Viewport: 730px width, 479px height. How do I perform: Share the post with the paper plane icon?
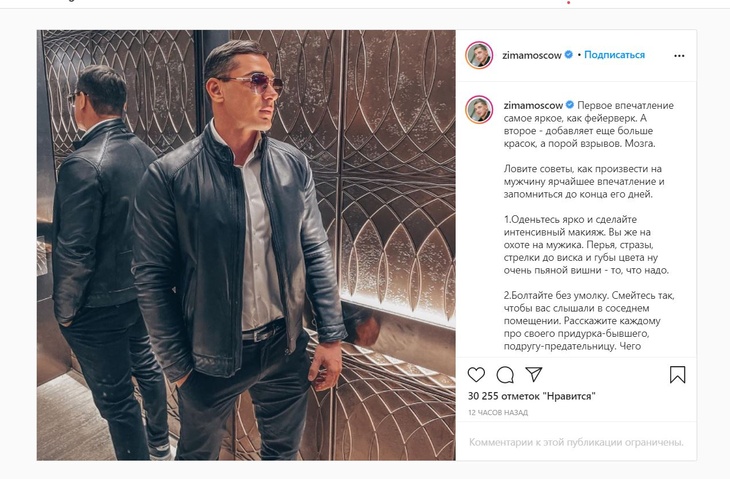[534, 374]
